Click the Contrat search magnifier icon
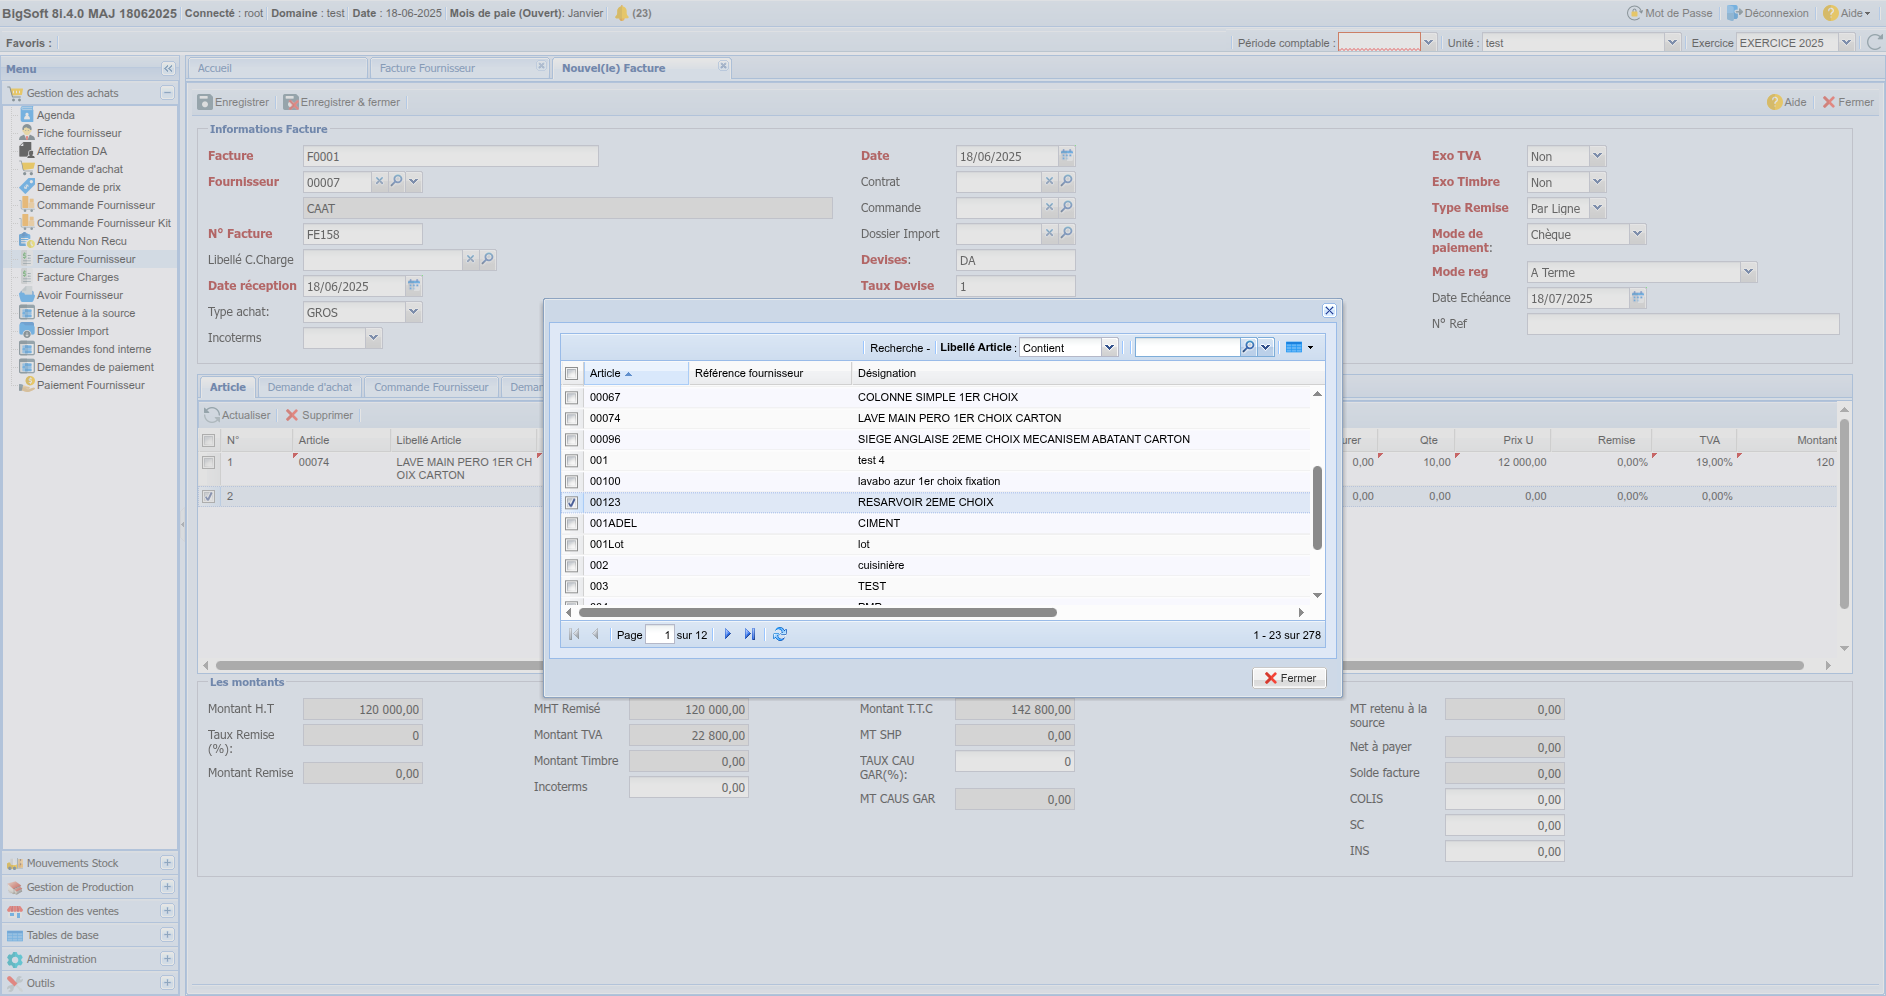Image resolution: width=1886 pixels, height=996 pixels. pyautogui.click(x=1067, y=181)
